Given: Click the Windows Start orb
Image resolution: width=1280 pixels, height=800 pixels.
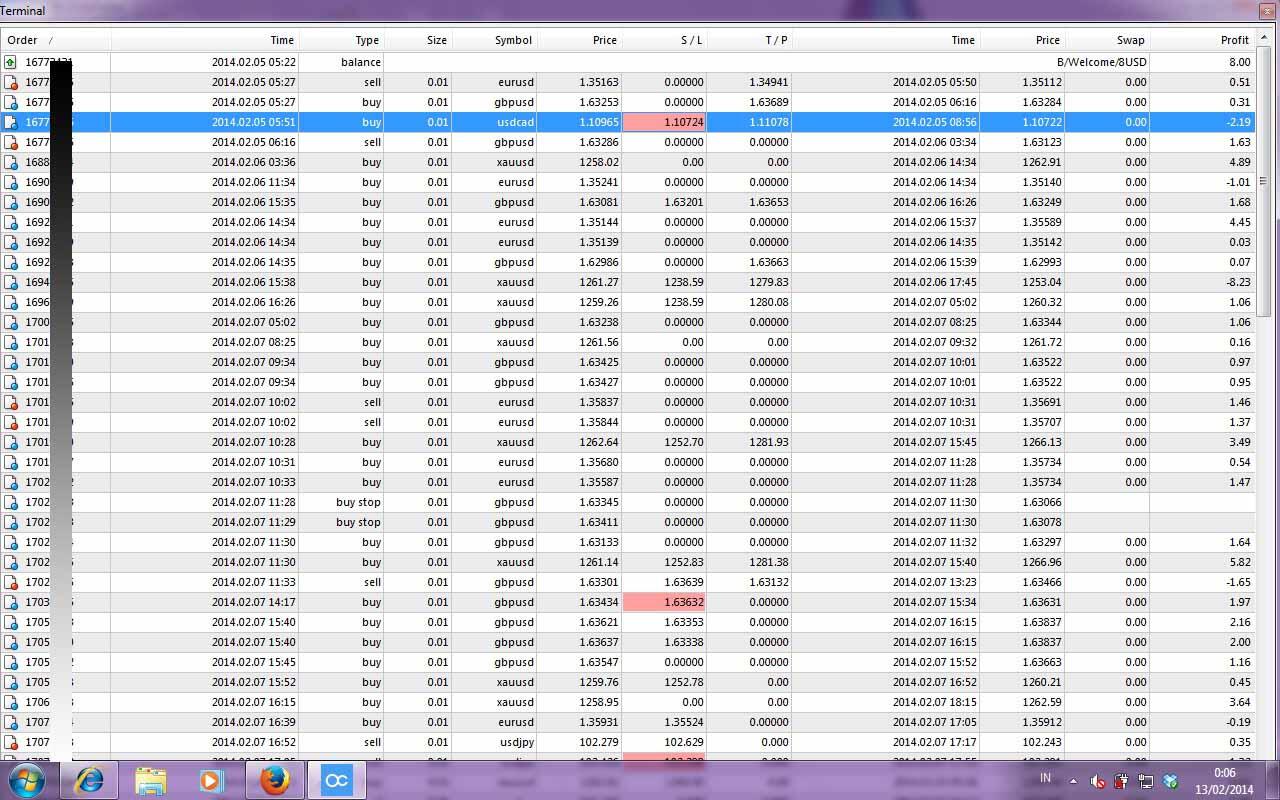Looking at the screenshot, I should [27, 780].
